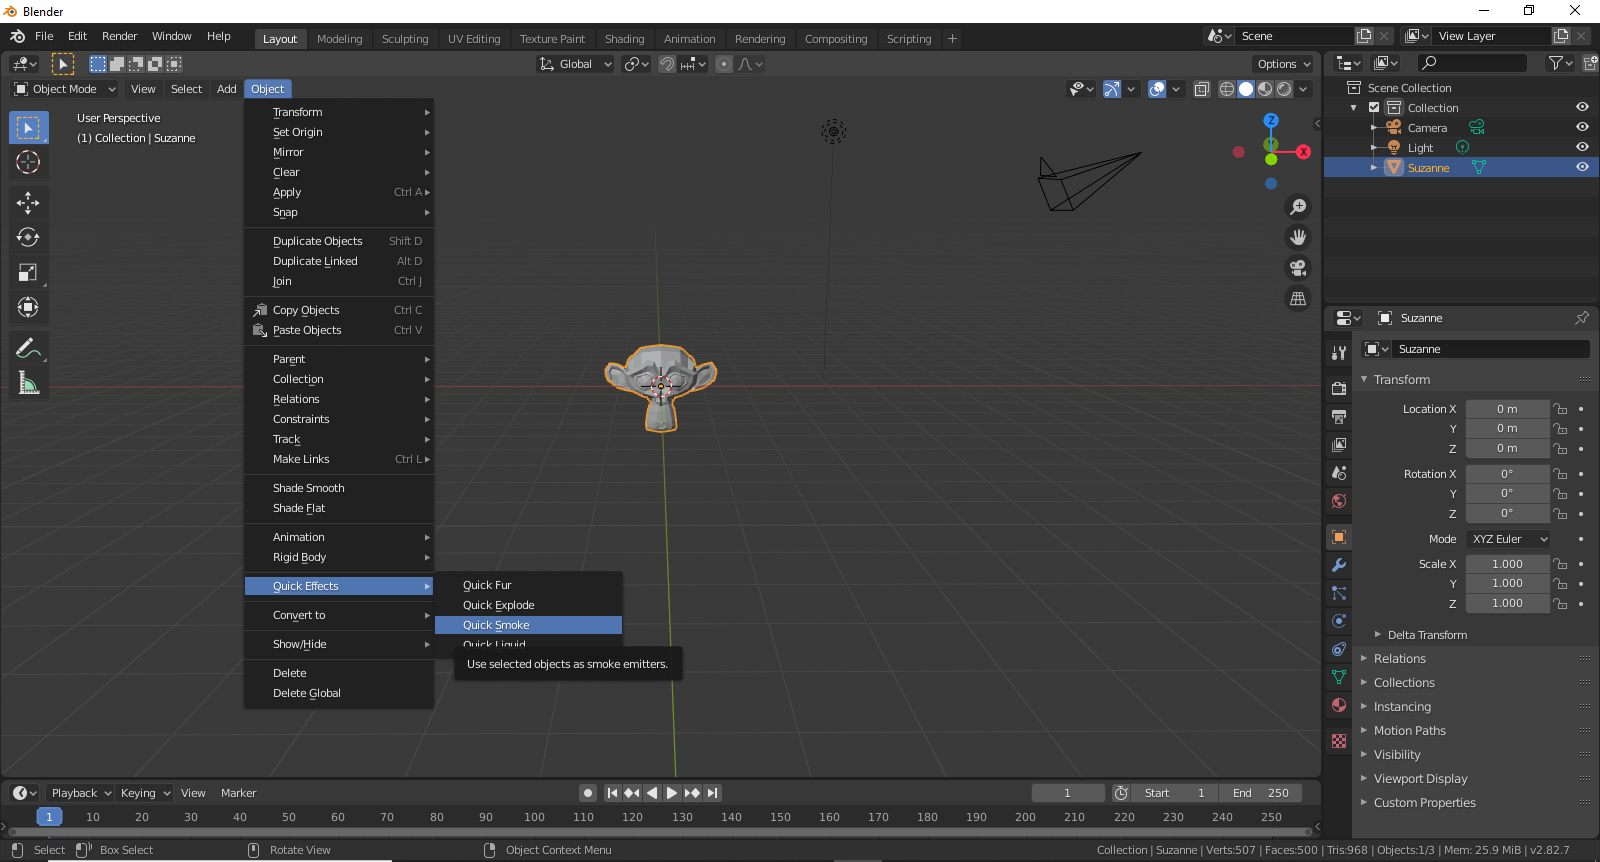The image size is (1600, 862).
Task: Hide the Camera in the outliner
Action: click(x=1582, y=128)
